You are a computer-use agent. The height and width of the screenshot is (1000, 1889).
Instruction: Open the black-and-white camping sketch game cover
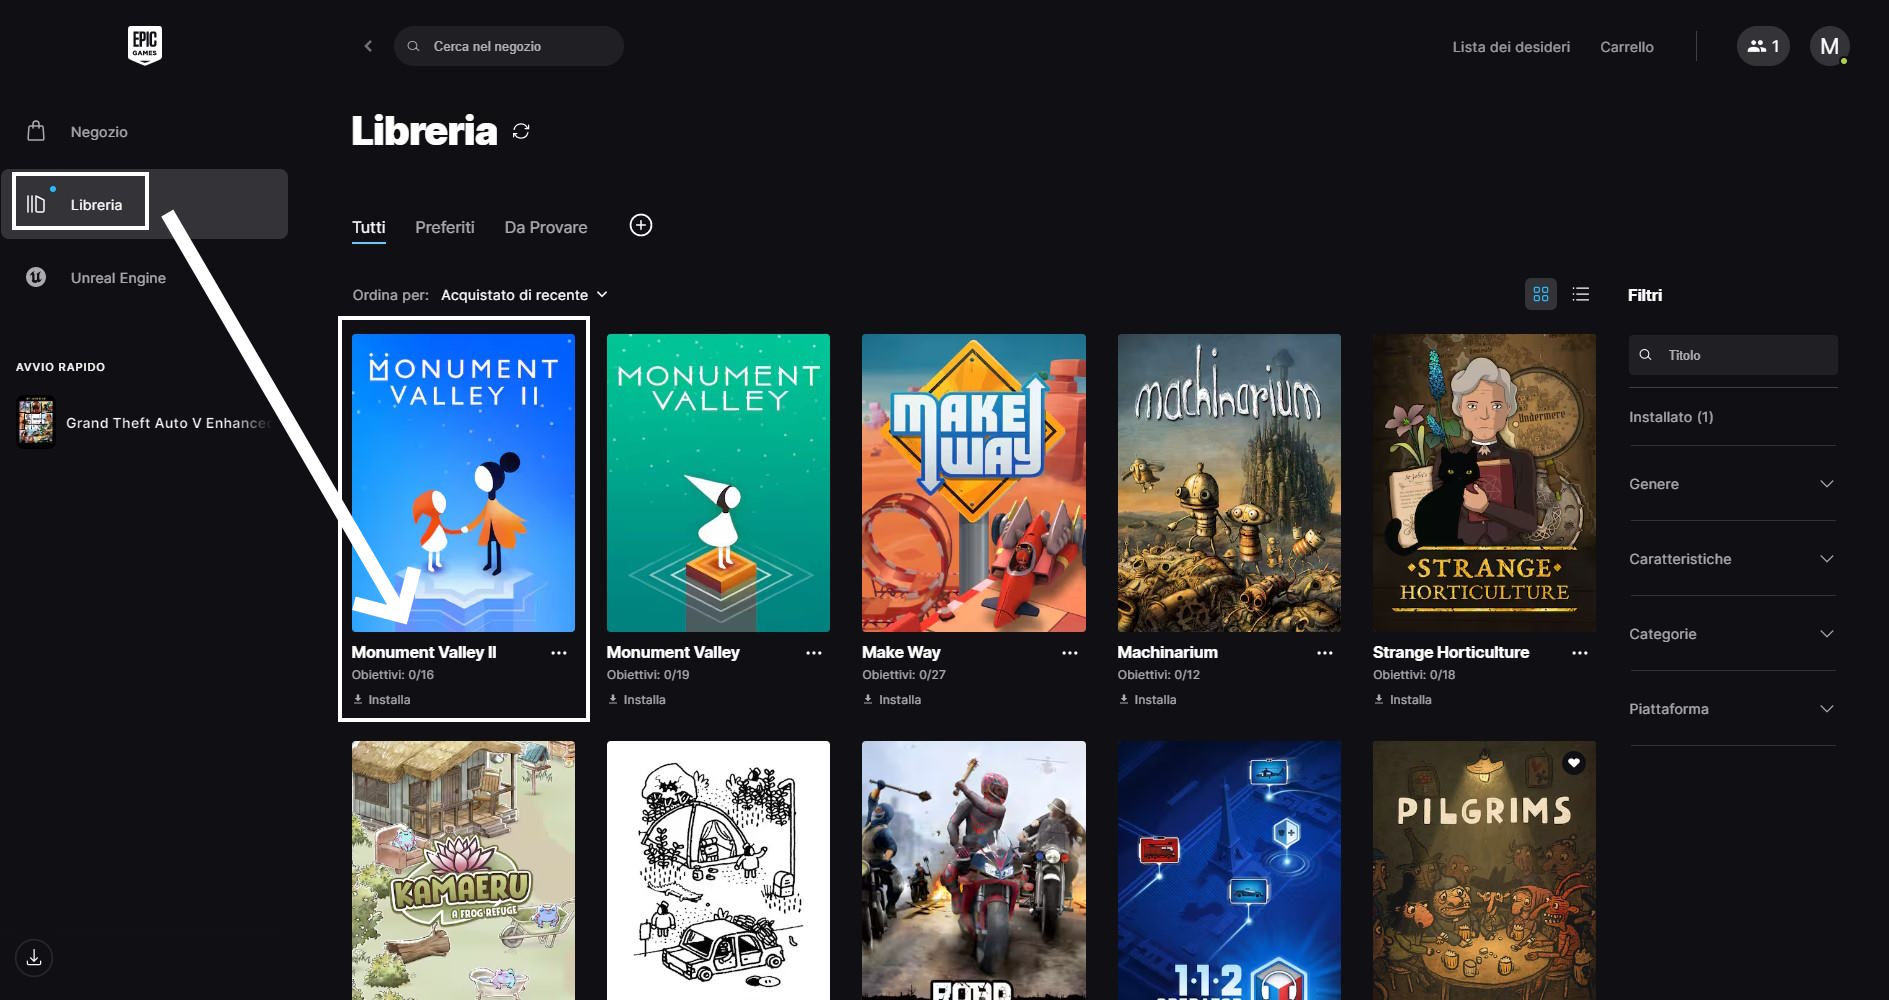point(718,870)
